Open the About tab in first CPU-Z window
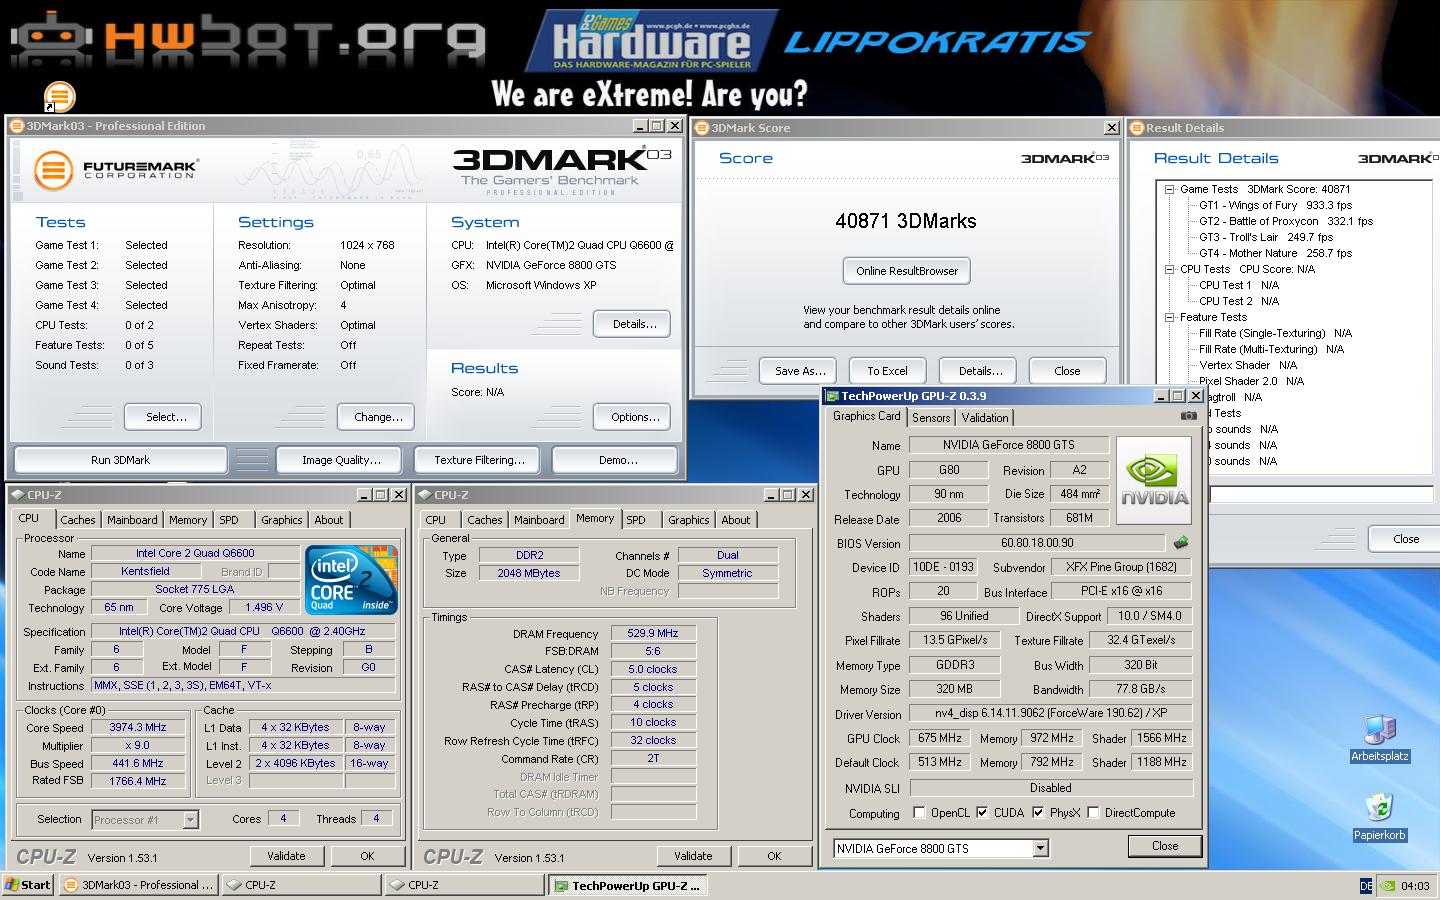This screenshot has height=900, width=1440. (x=329, y=520)
